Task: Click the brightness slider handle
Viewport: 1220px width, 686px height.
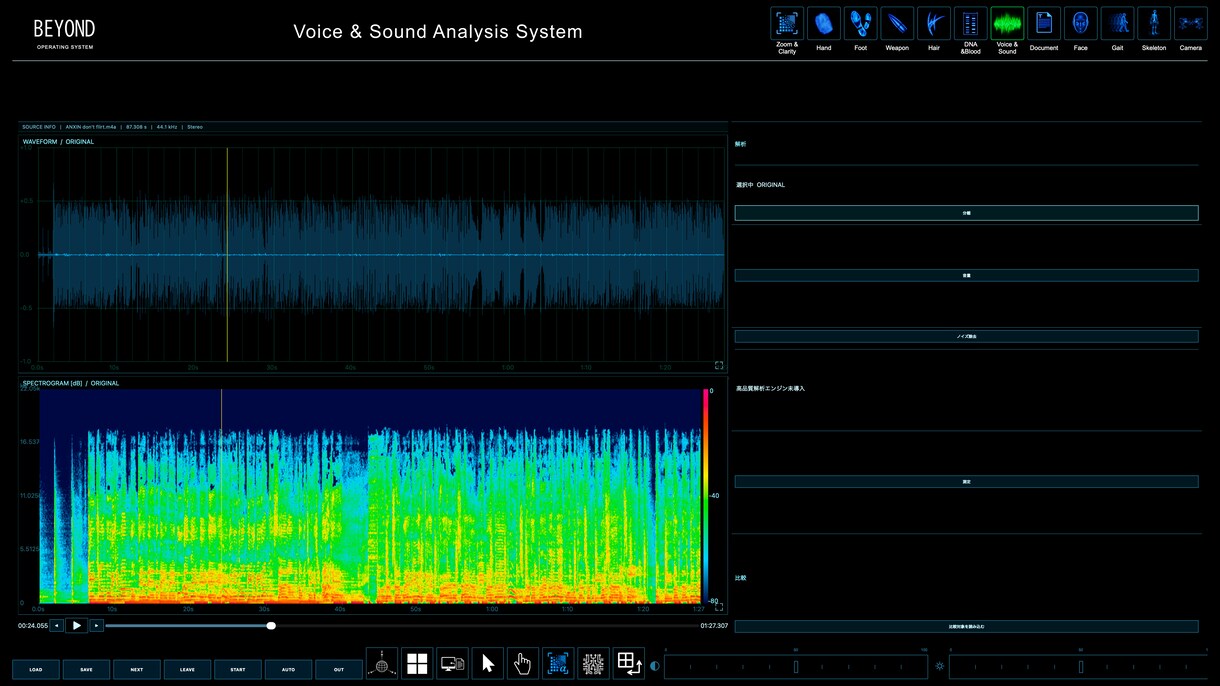Action: tap(1081, 667)
